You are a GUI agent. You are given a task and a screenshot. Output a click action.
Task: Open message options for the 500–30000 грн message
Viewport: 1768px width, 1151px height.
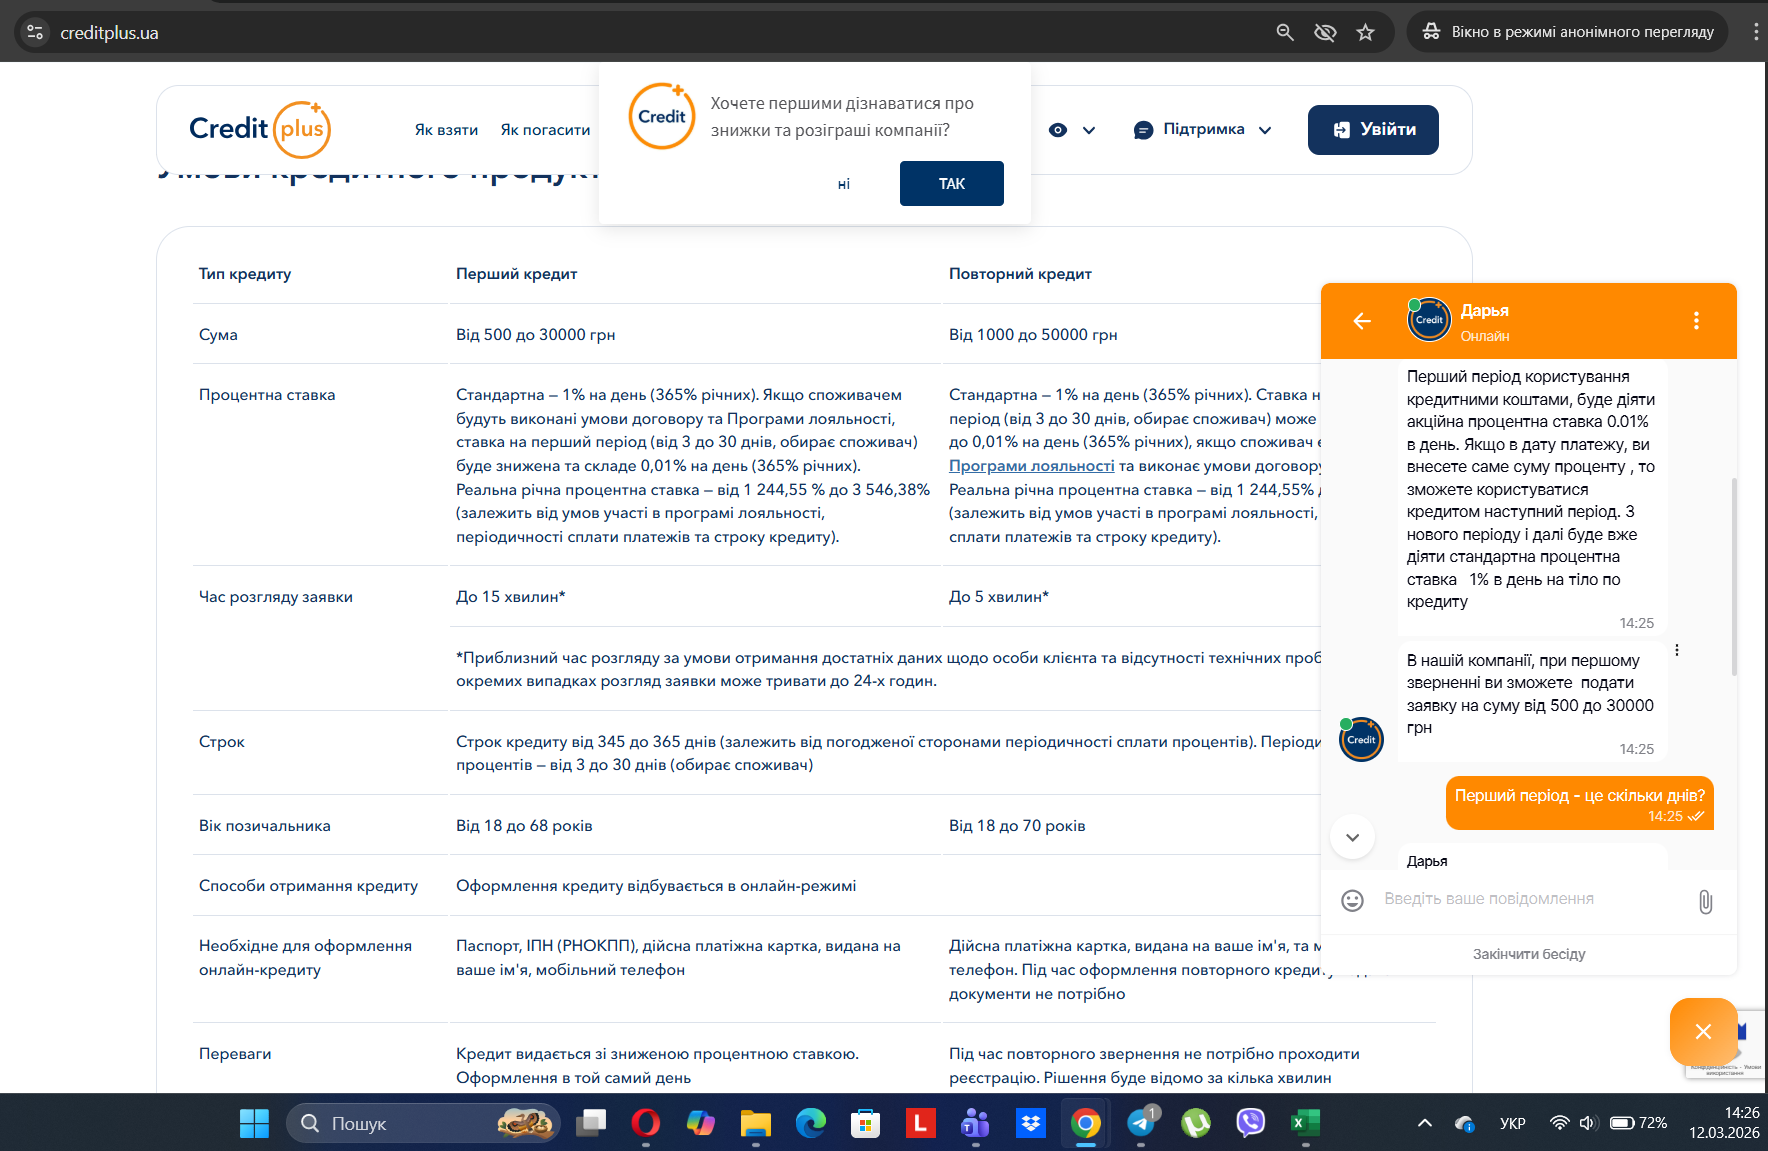(x=1677, y=650)
